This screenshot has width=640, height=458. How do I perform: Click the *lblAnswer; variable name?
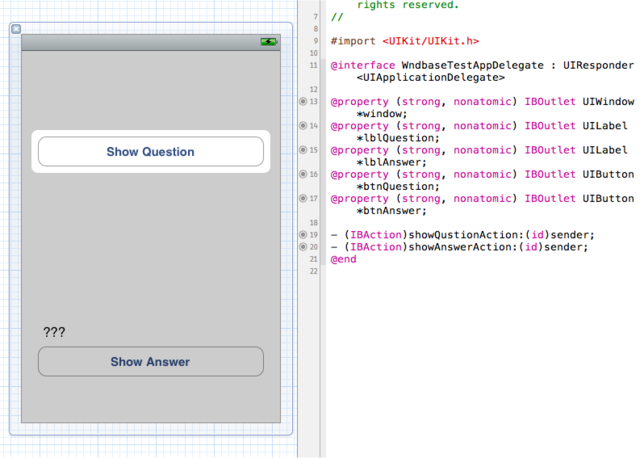[391, 162]
